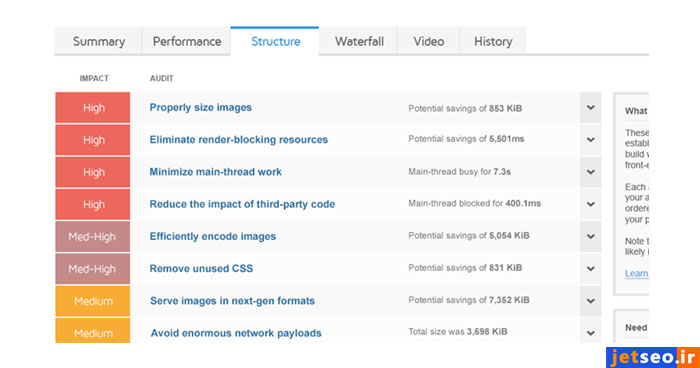Open the Waterfall tab
This screenshot has height=368, width=700.
click(359, 41)
